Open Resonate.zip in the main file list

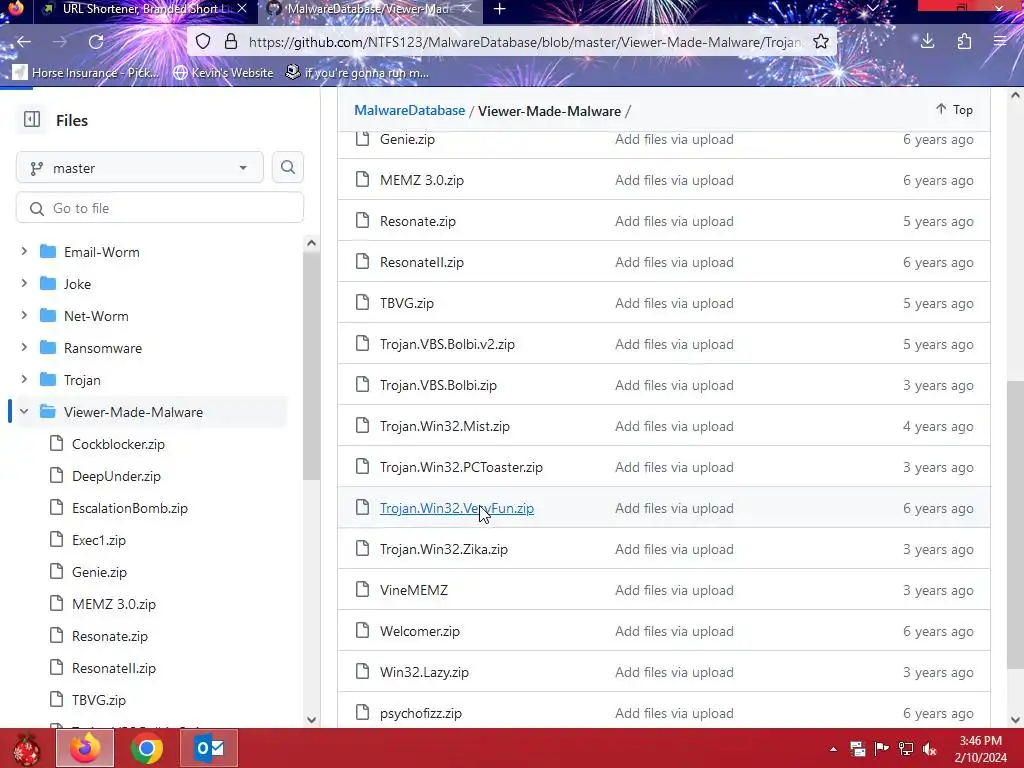coord(417,221)
